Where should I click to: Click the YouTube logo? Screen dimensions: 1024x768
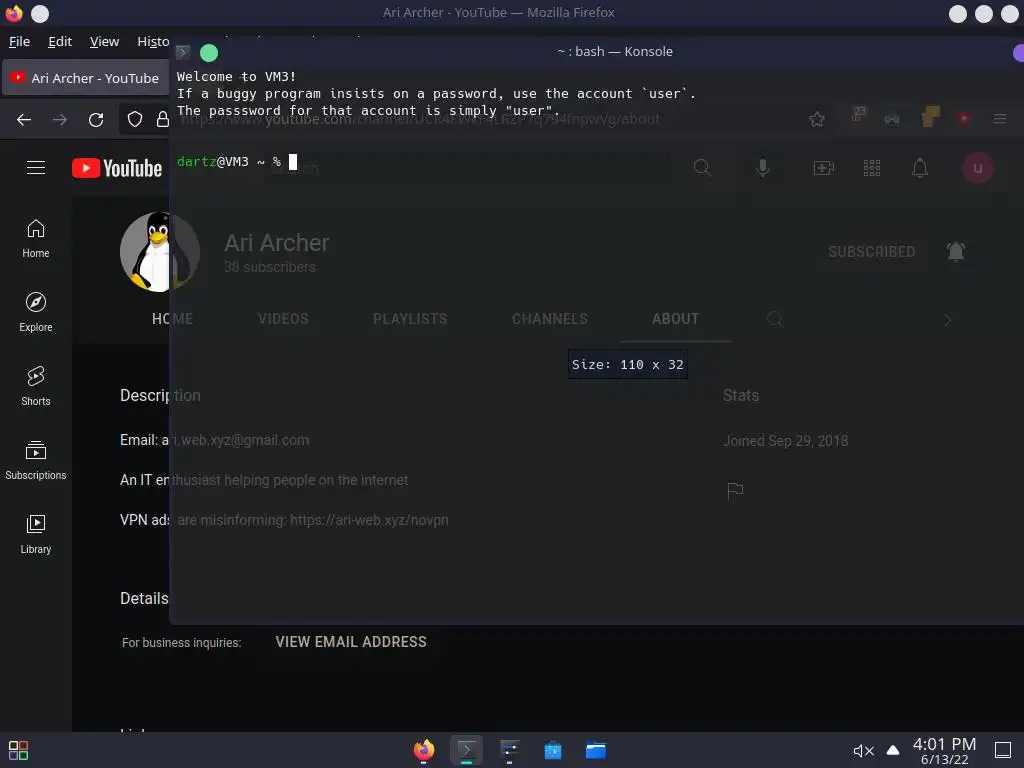click(117, 168)
